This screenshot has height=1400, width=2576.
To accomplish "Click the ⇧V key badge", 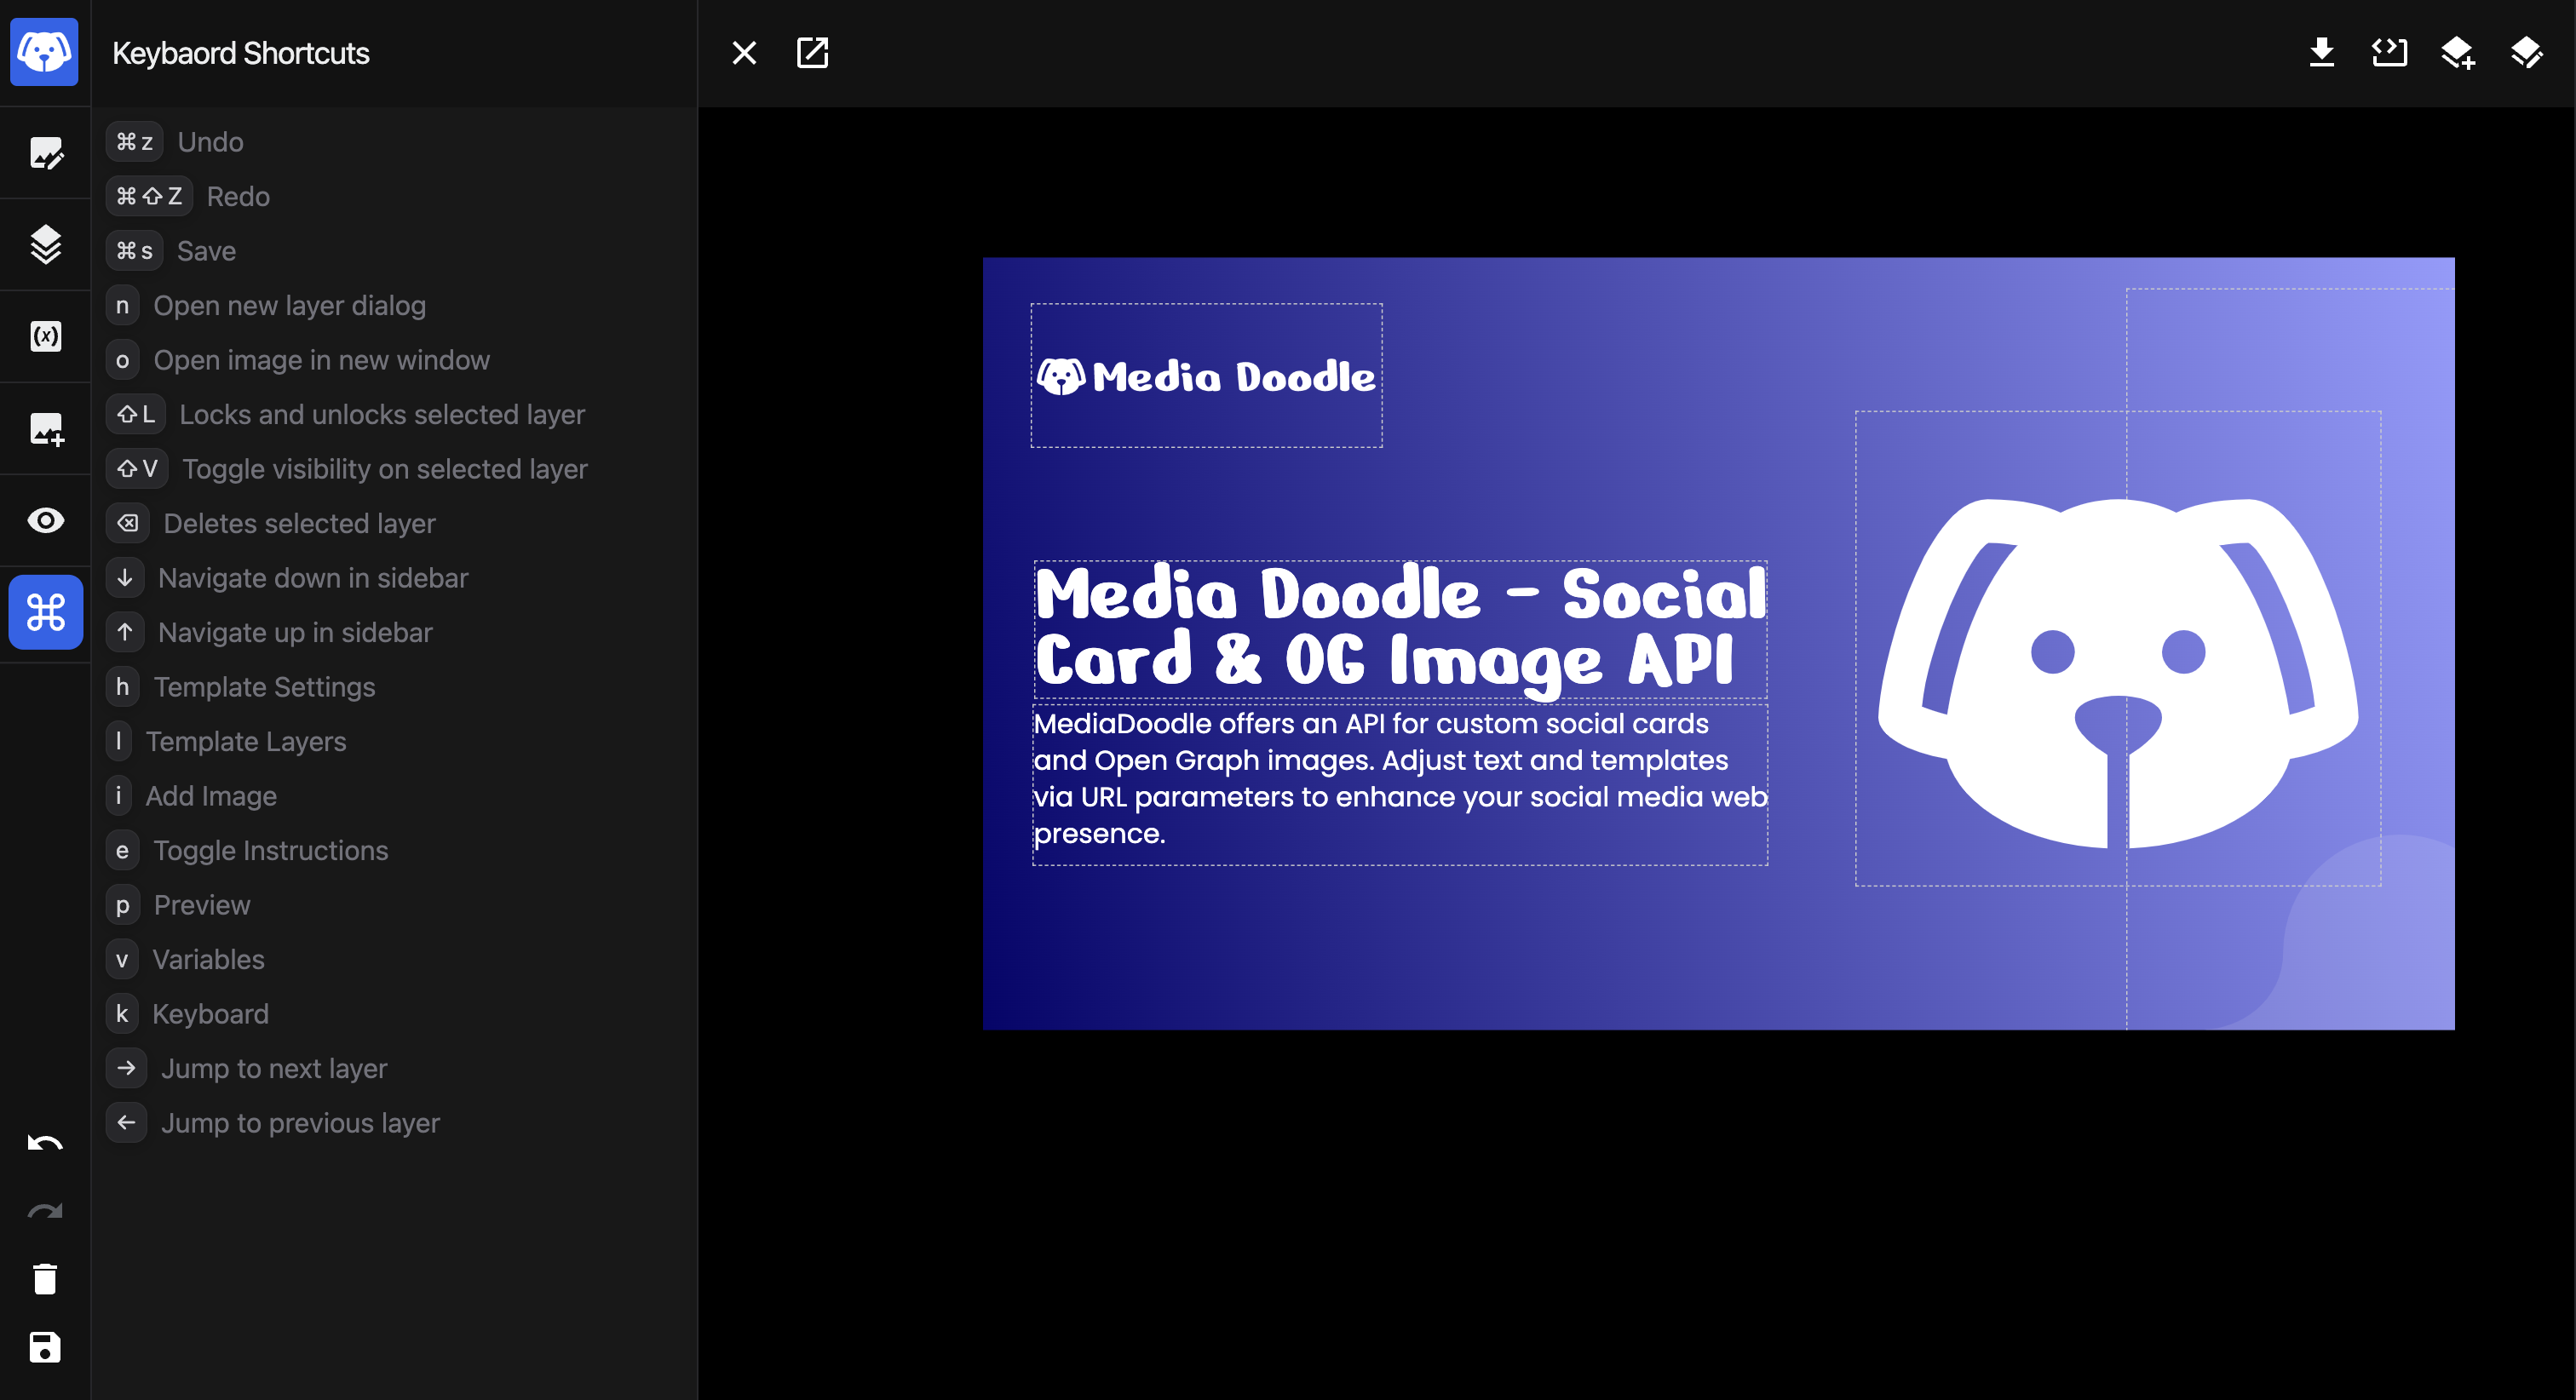I will click(x=137, y=469).
